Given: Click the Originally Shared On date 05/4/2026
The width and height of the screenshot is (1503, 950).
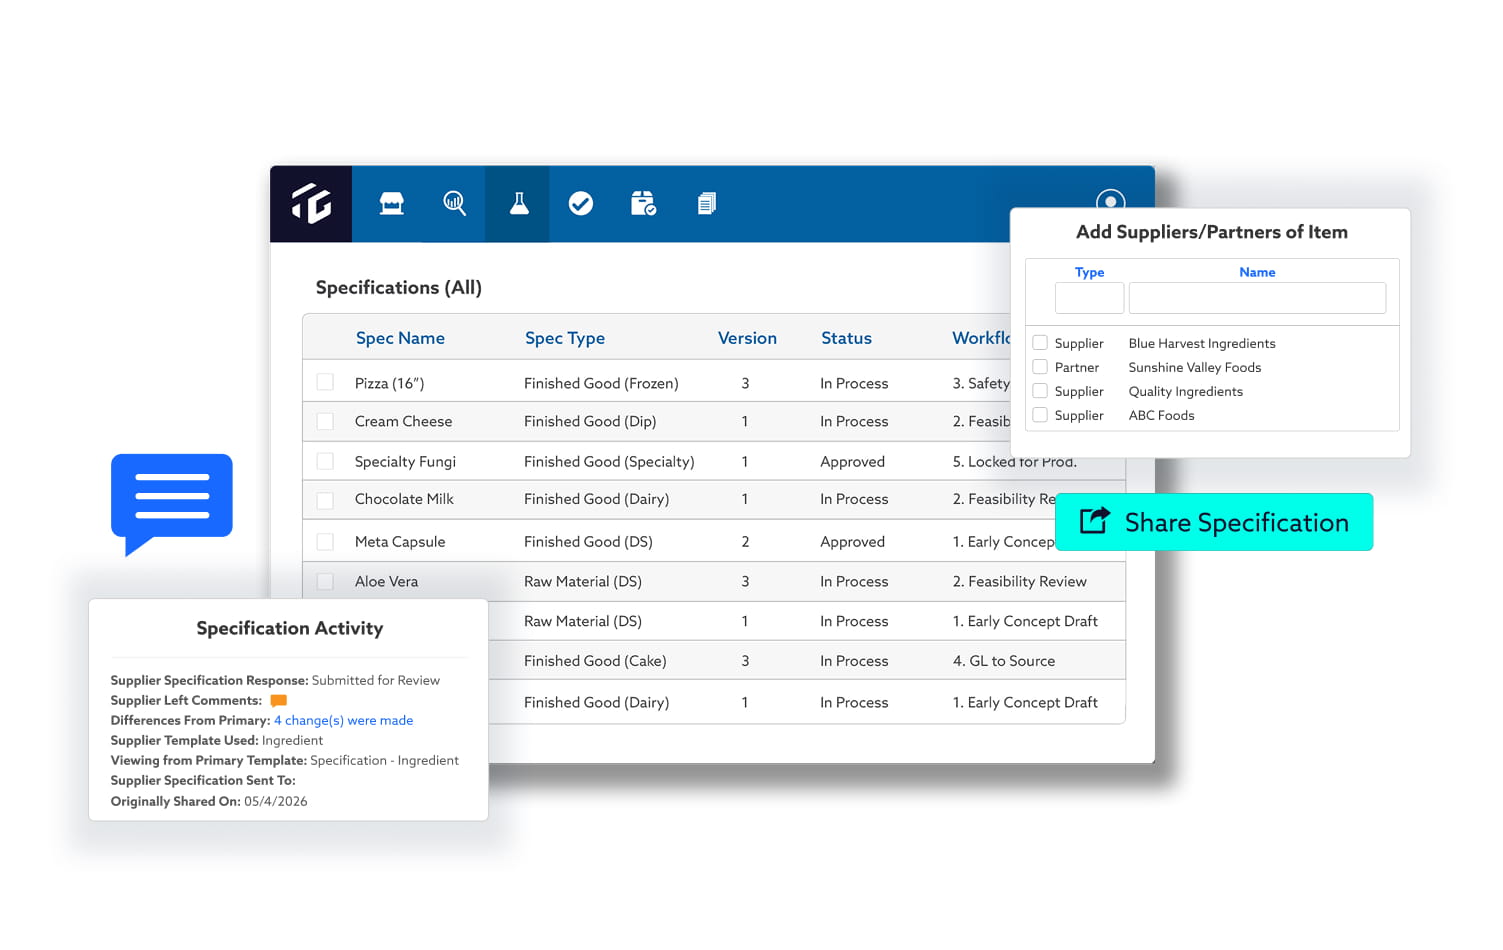Looking at the screenshot, I should (275, 801).
